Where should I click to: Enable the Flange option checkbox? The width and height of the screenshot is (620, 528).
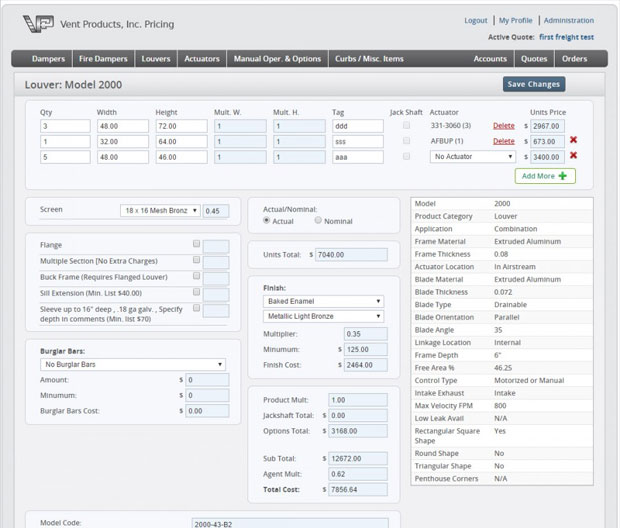pos(196,244)
